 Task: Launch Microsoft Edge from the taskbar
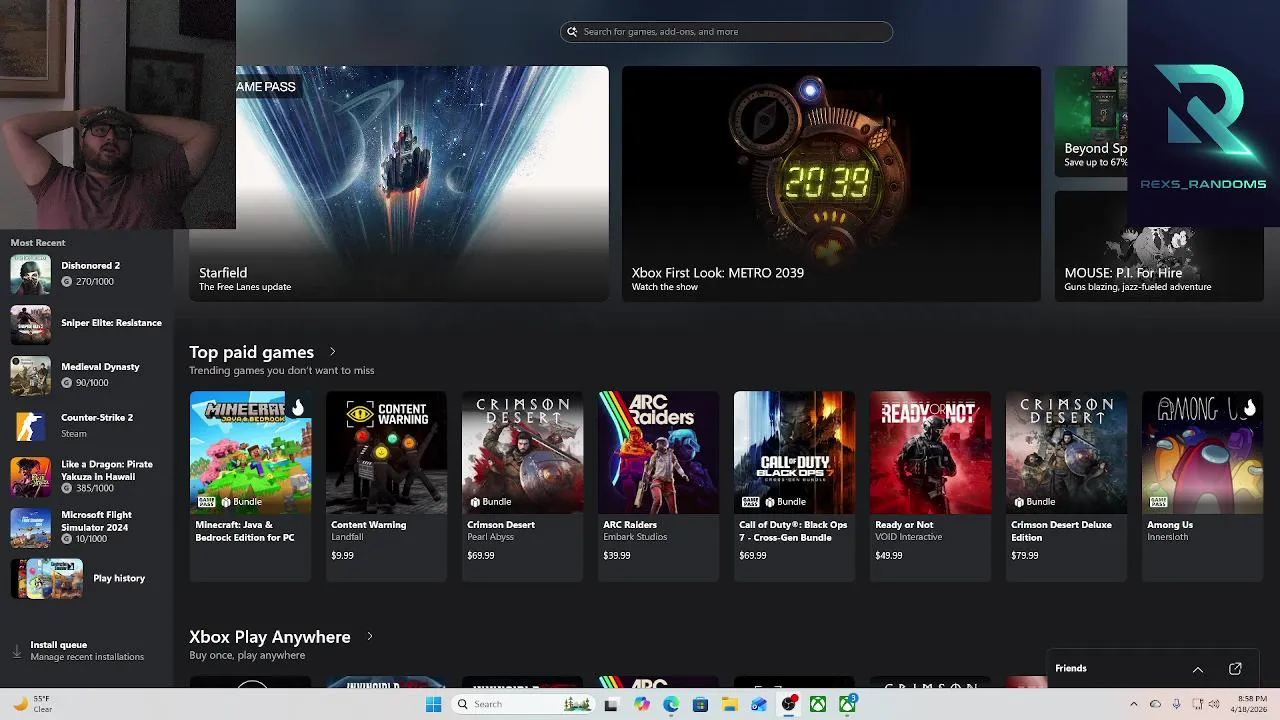point(671,704)
